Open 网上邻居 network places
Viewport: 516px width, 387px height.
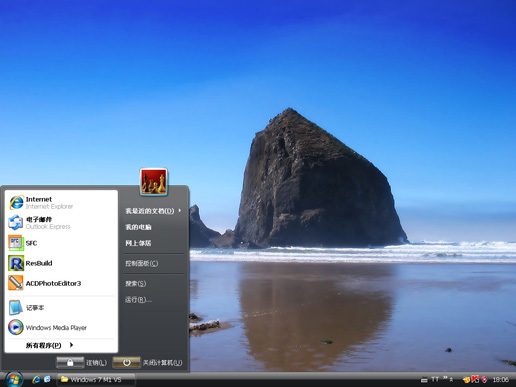(x=154, y=243)
